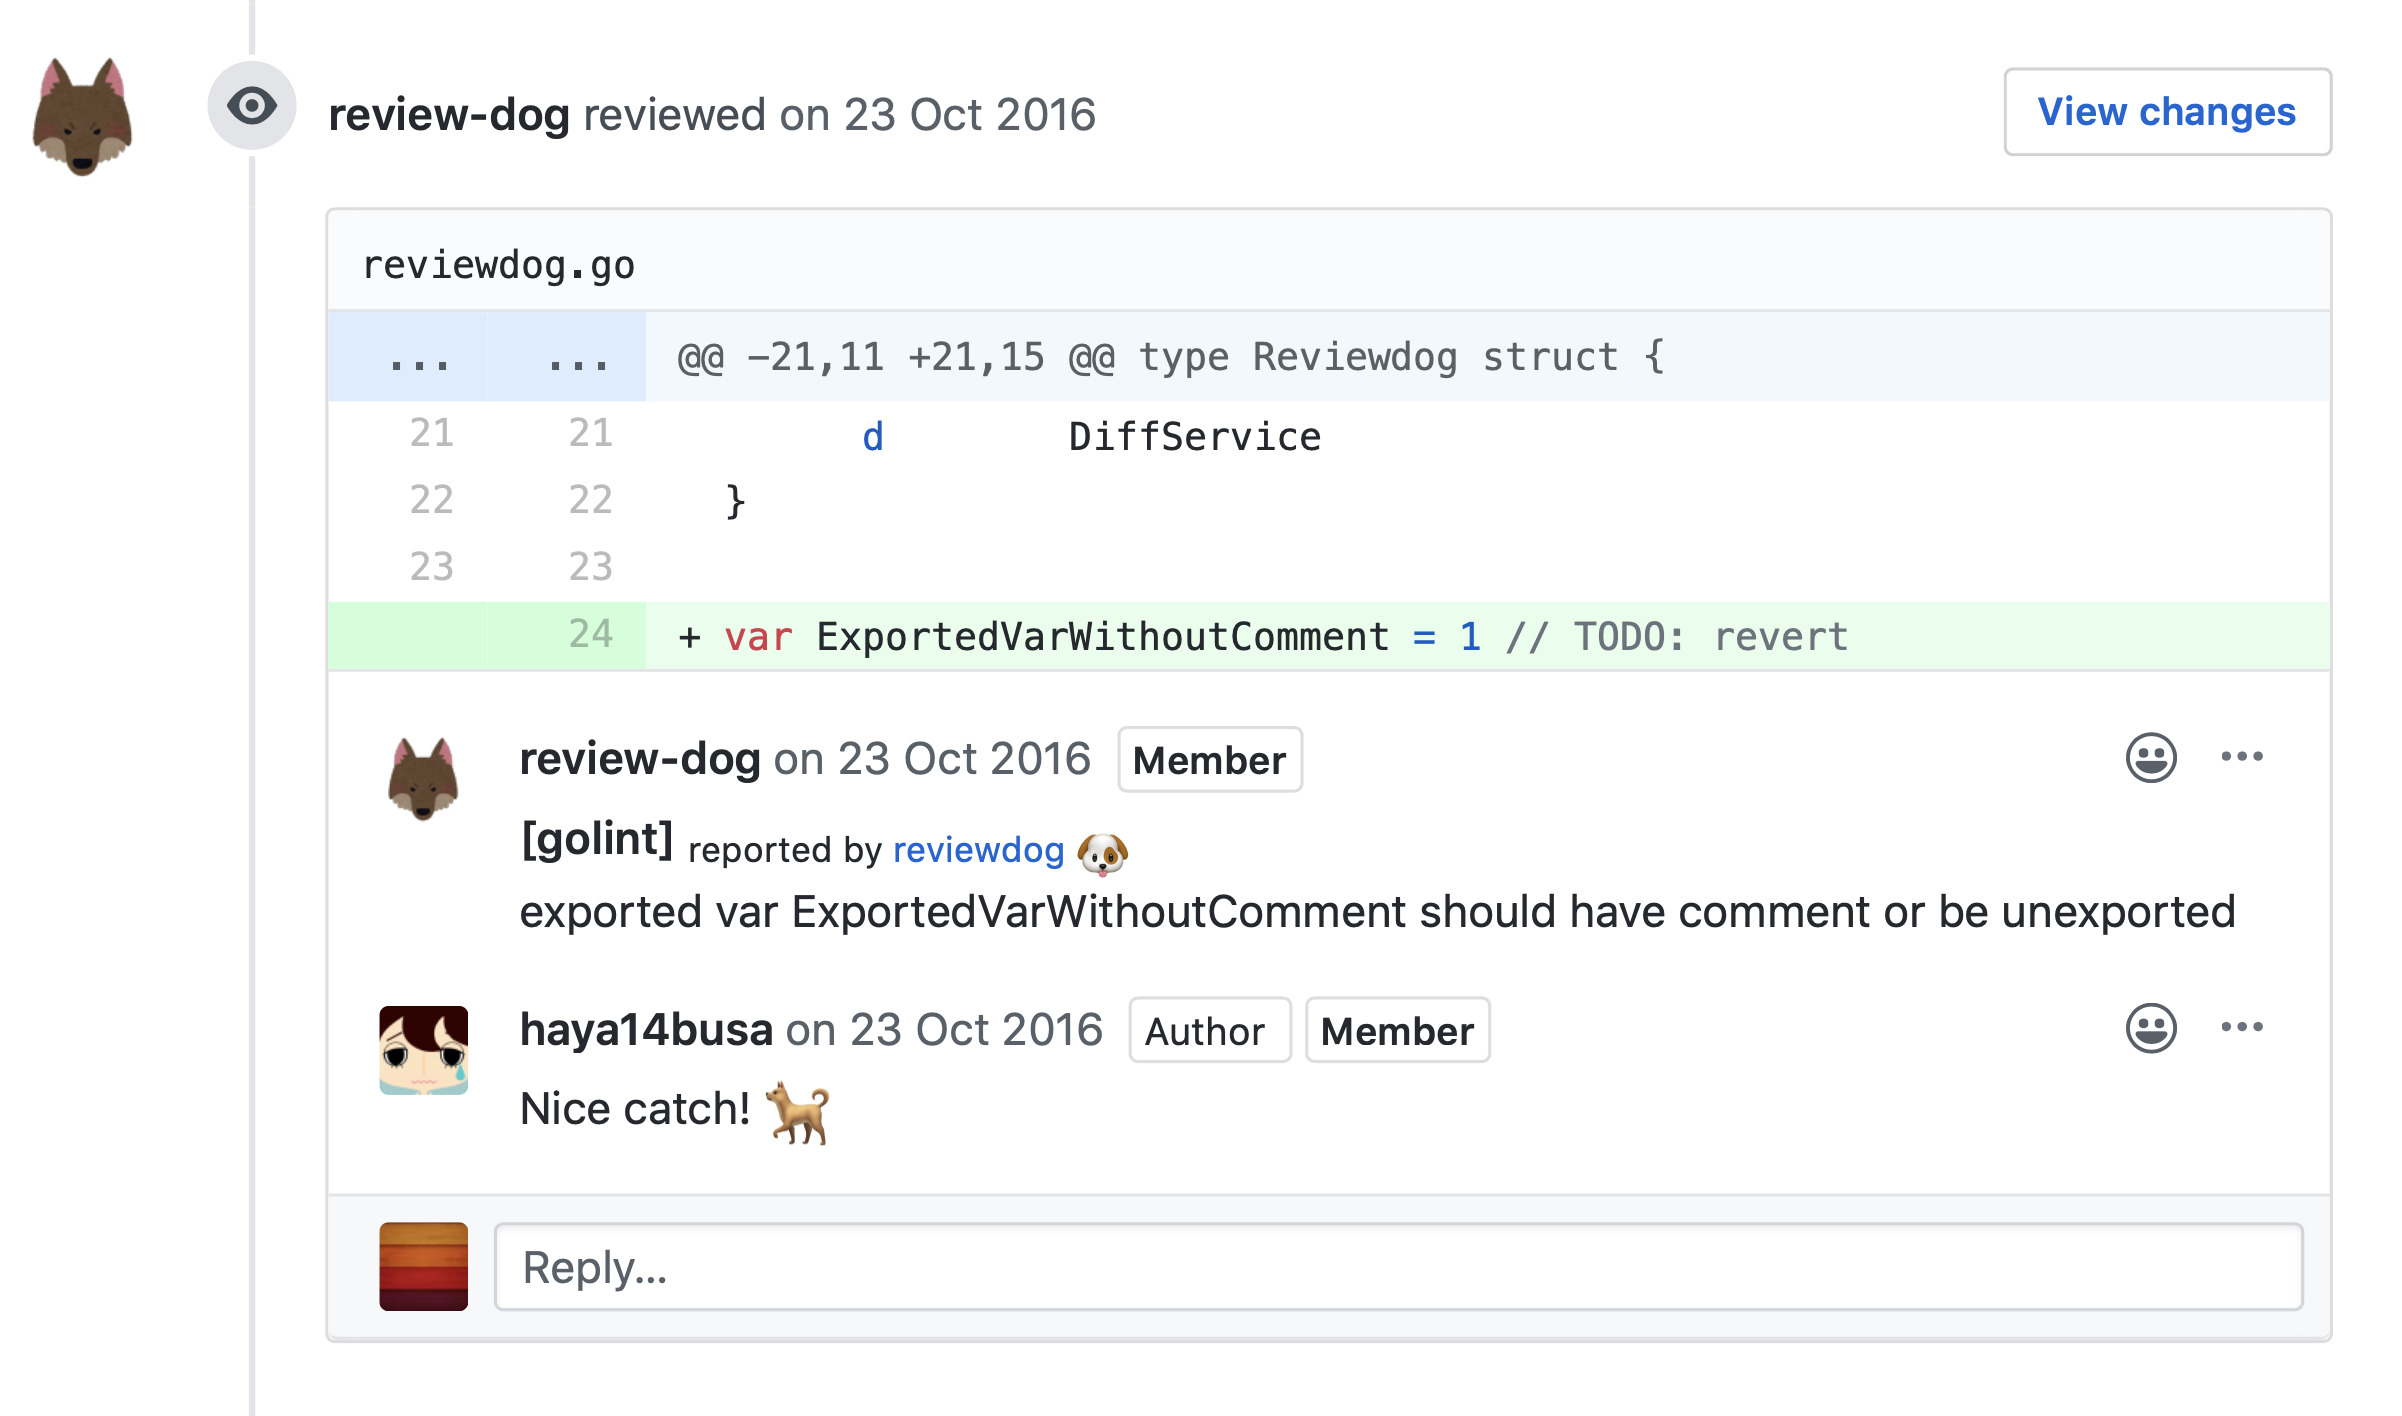Click the 'Nice catch!' comment text

pyautogui.click(x=635, y=1109)
